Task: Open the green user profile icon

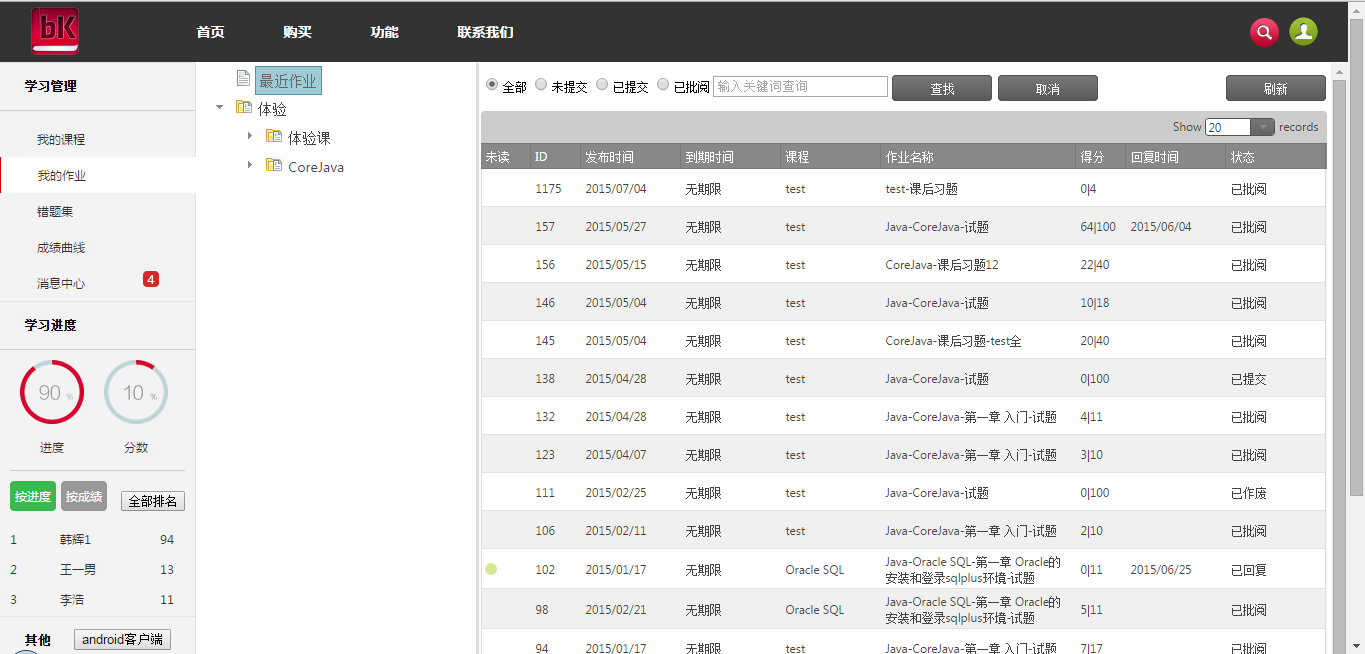Action: (x=1303, y=32)
